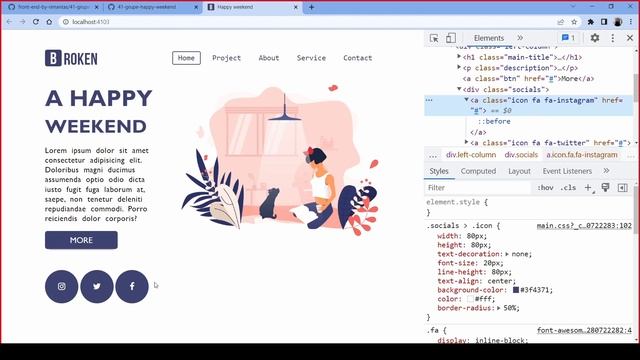Switch to the Elements panel tab

[x=489, y=38]
